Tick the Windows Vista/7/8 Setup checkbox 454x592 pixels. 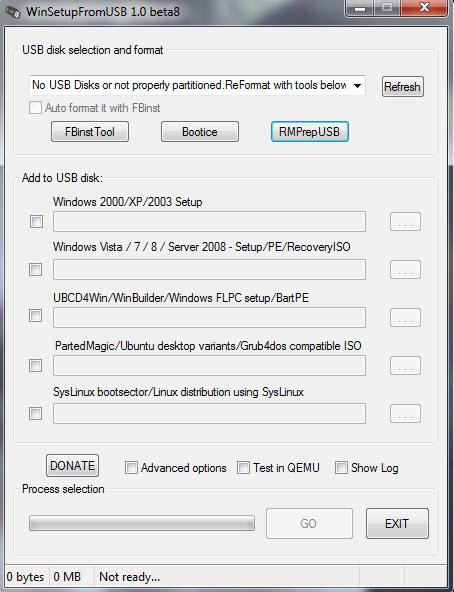(x=36, y=269)
